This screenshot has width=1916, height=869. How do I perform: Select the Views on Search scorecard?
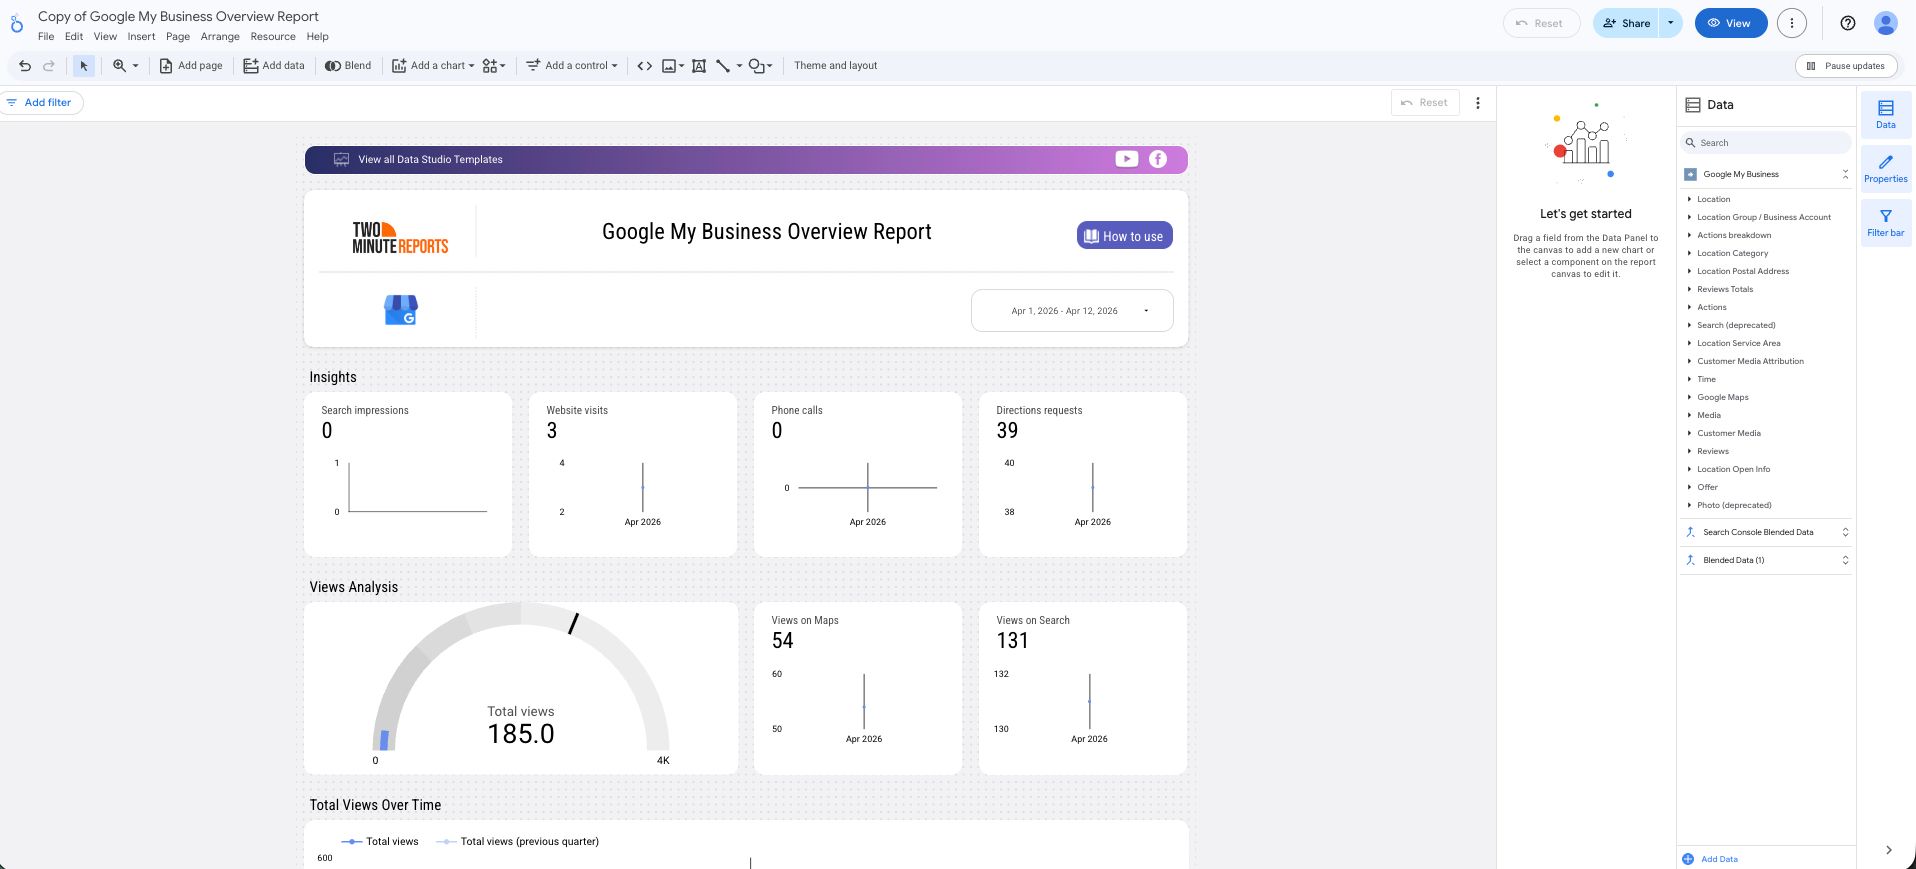[x=1083, y=688]
